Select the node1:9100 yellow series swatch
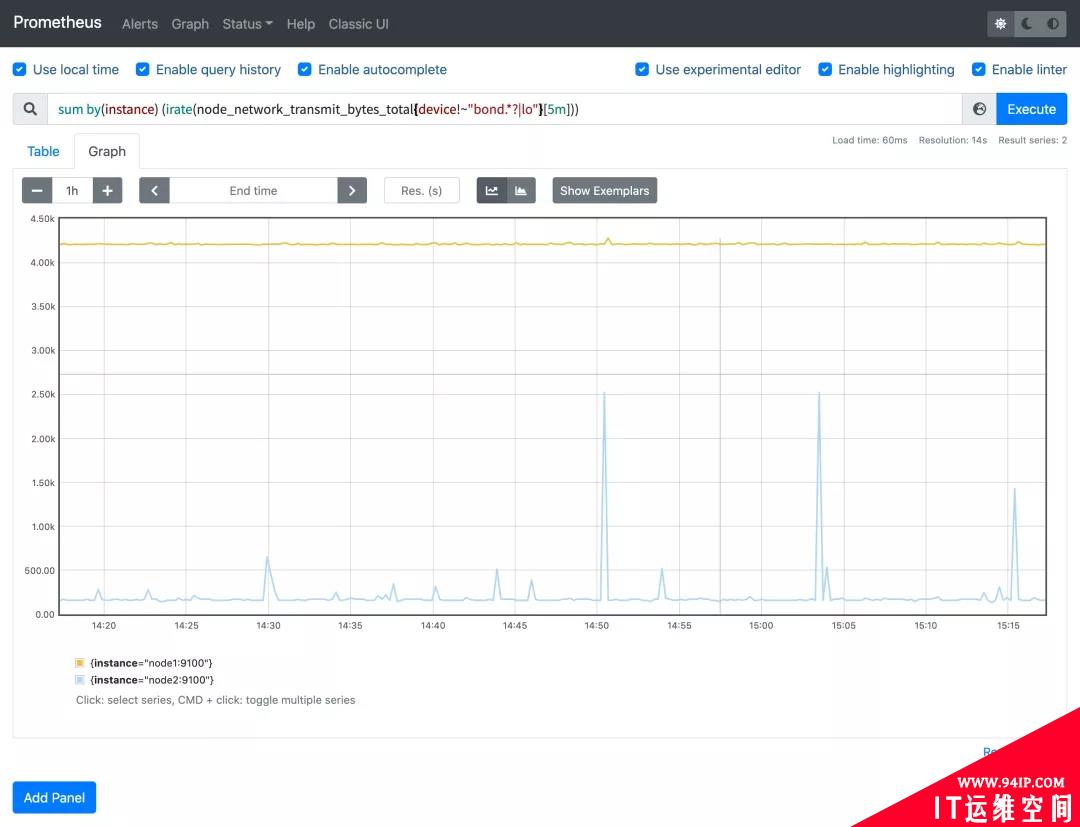Screen dimensions: 1080x827 (79, 663)
